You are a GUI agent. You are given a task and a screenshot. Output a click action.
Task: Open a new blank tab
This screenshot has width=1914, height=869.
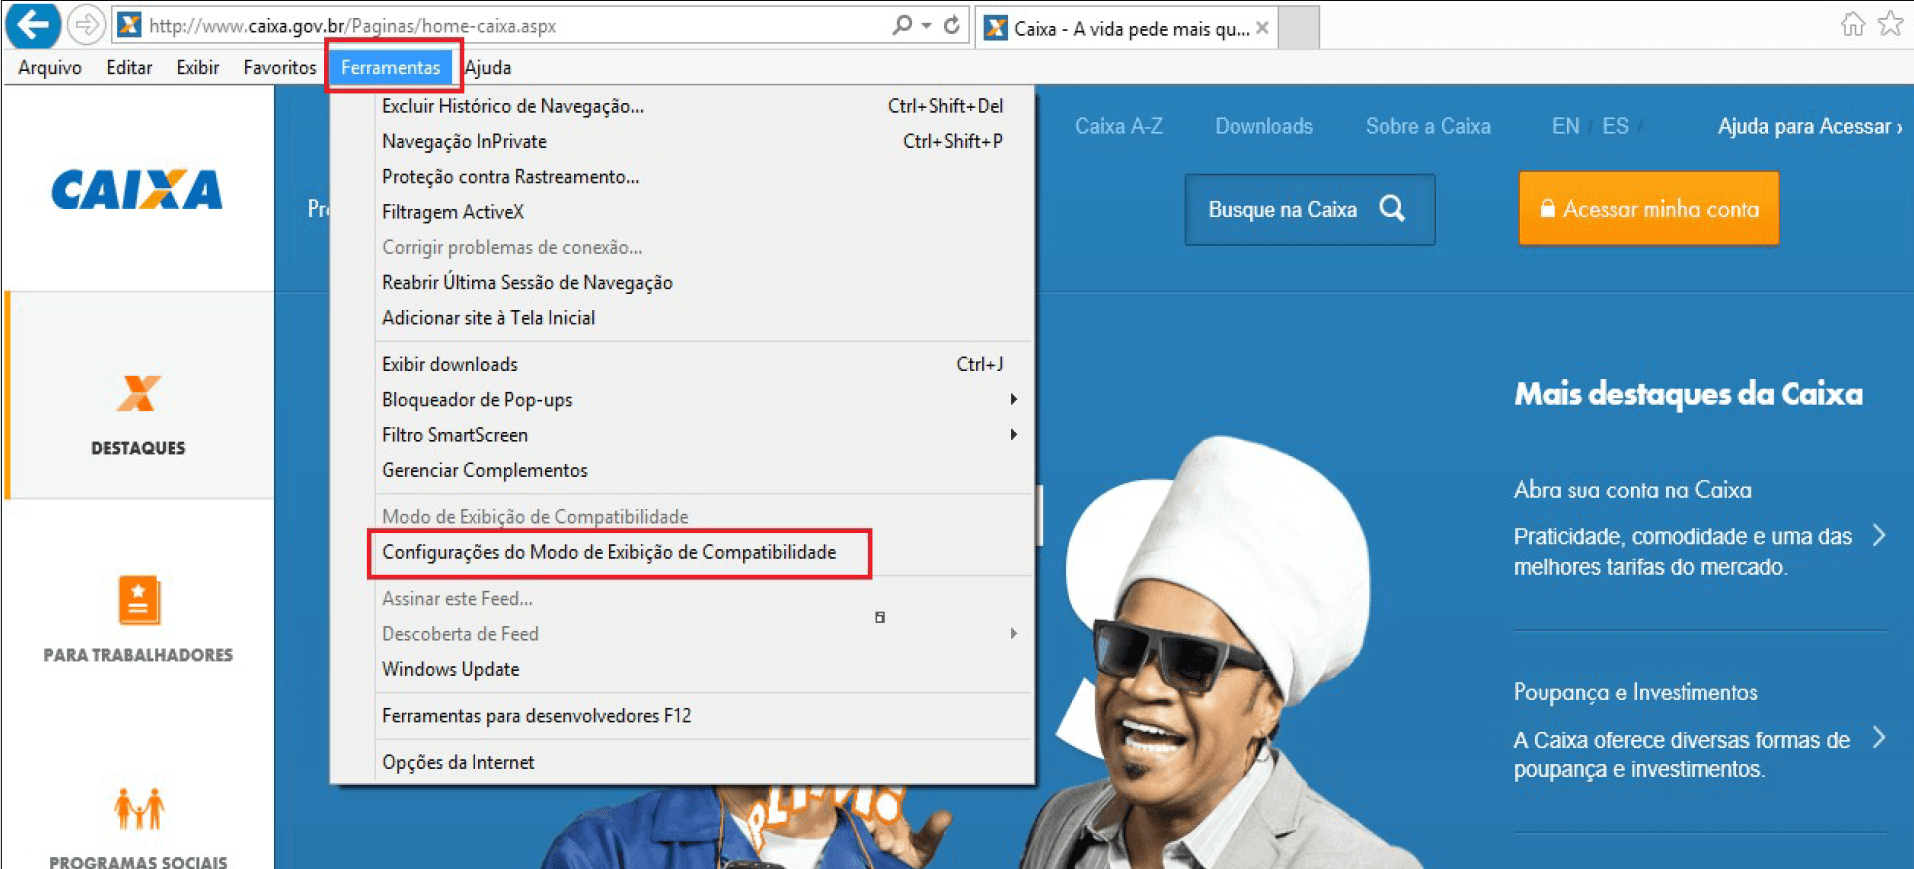[x=1299, y=27]
